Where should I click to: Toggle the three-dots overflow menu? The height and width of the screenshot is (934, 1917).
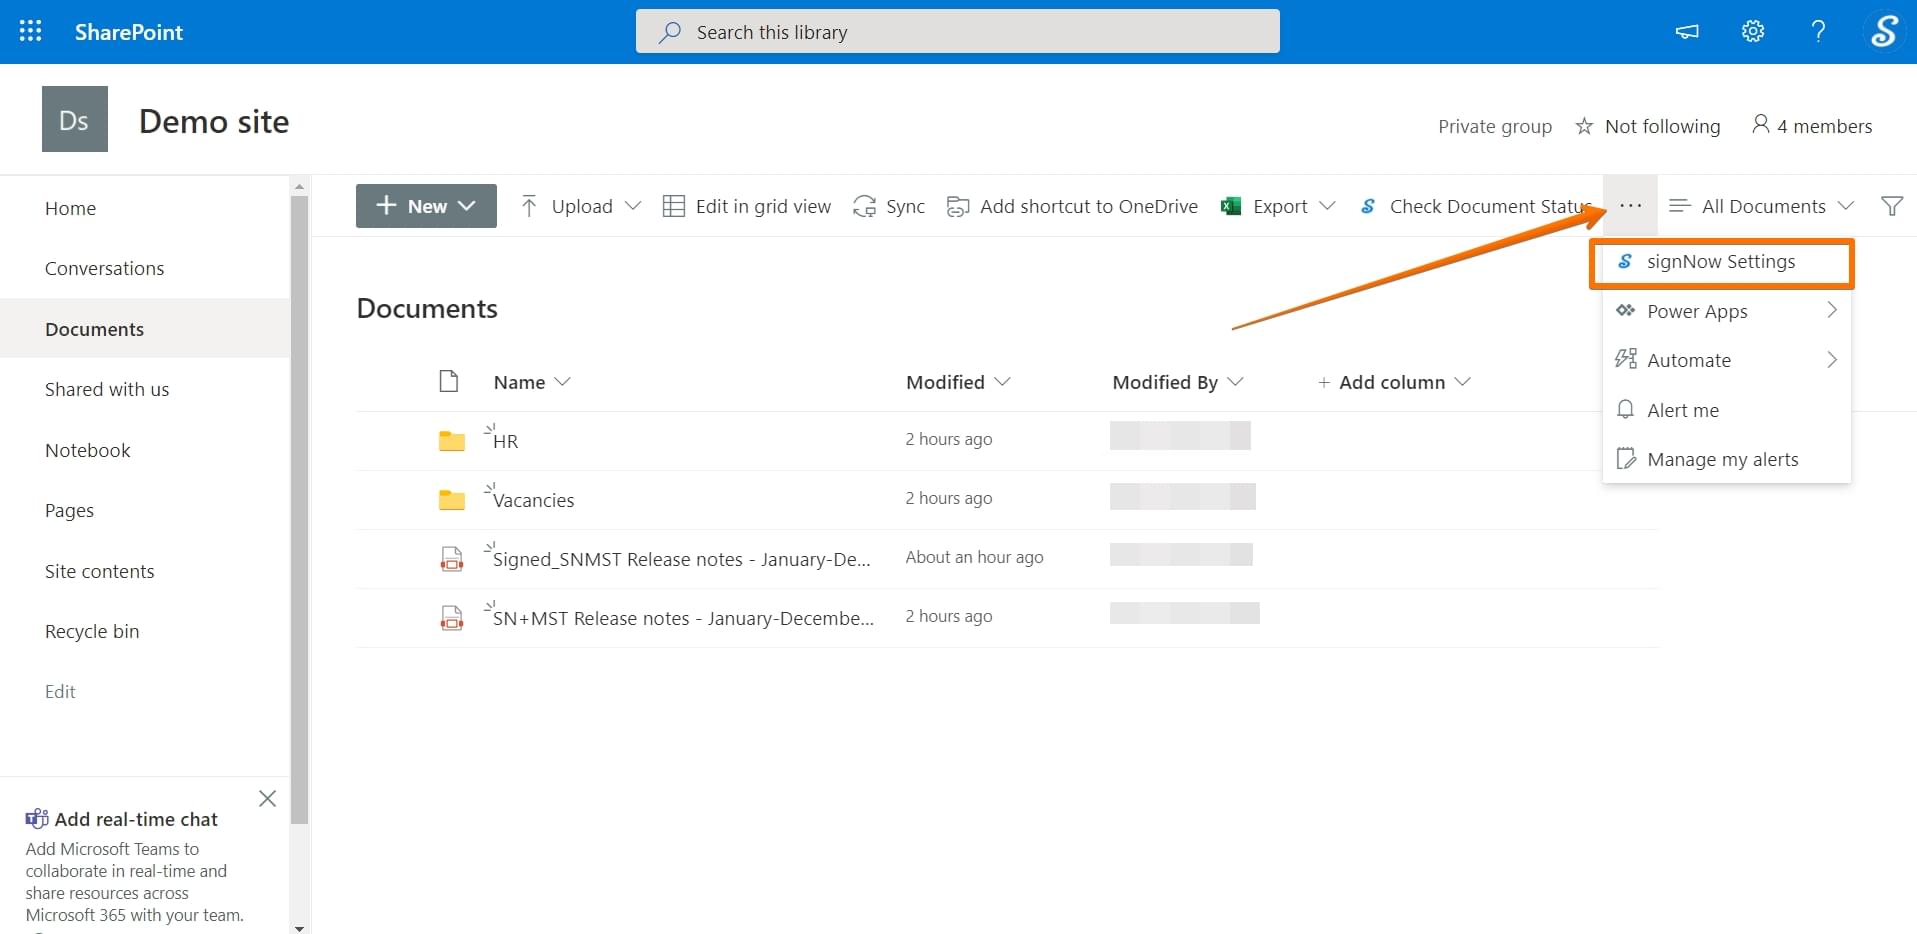coord(1630,206)
